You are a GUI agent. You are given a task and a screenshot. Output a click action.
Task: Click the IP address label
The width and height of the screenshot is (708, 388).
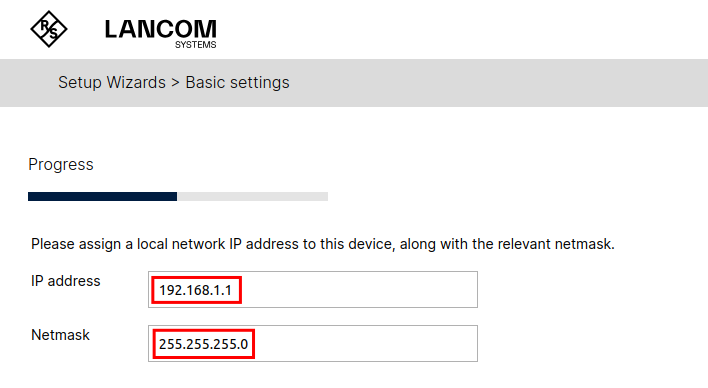(65, 281)
